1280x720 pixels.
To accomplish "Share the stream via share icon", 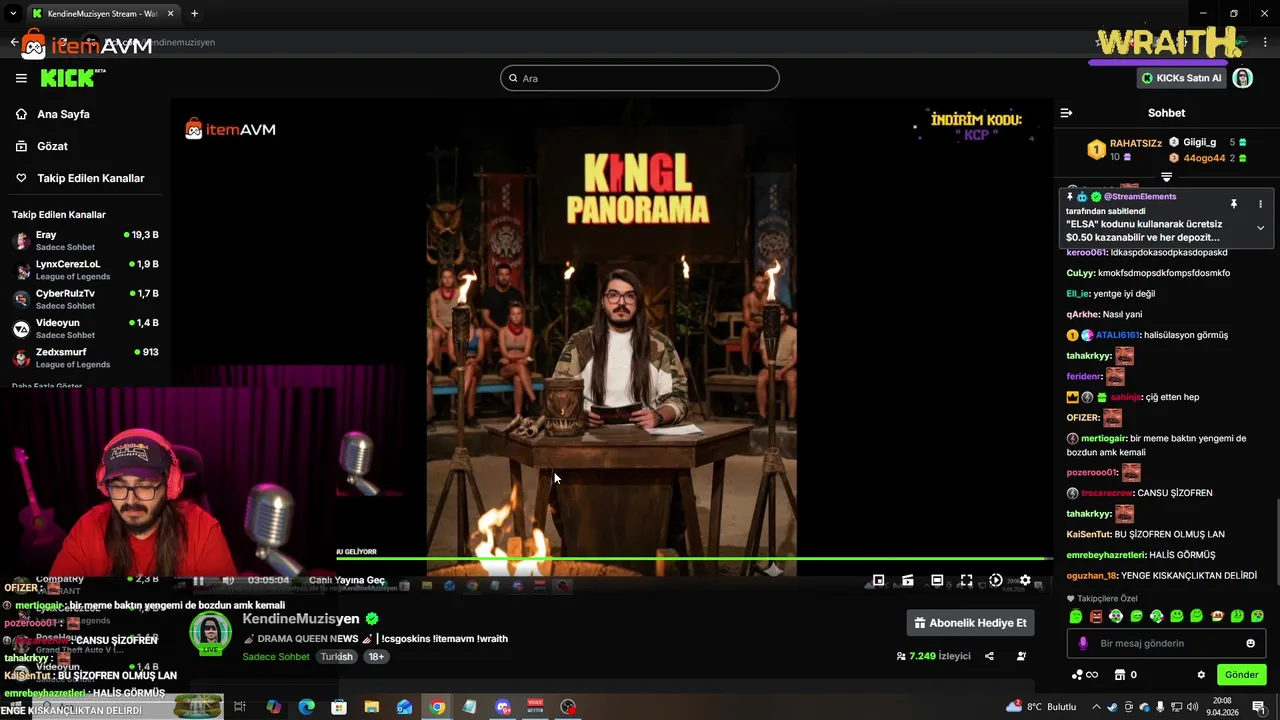I will [989, 656].
